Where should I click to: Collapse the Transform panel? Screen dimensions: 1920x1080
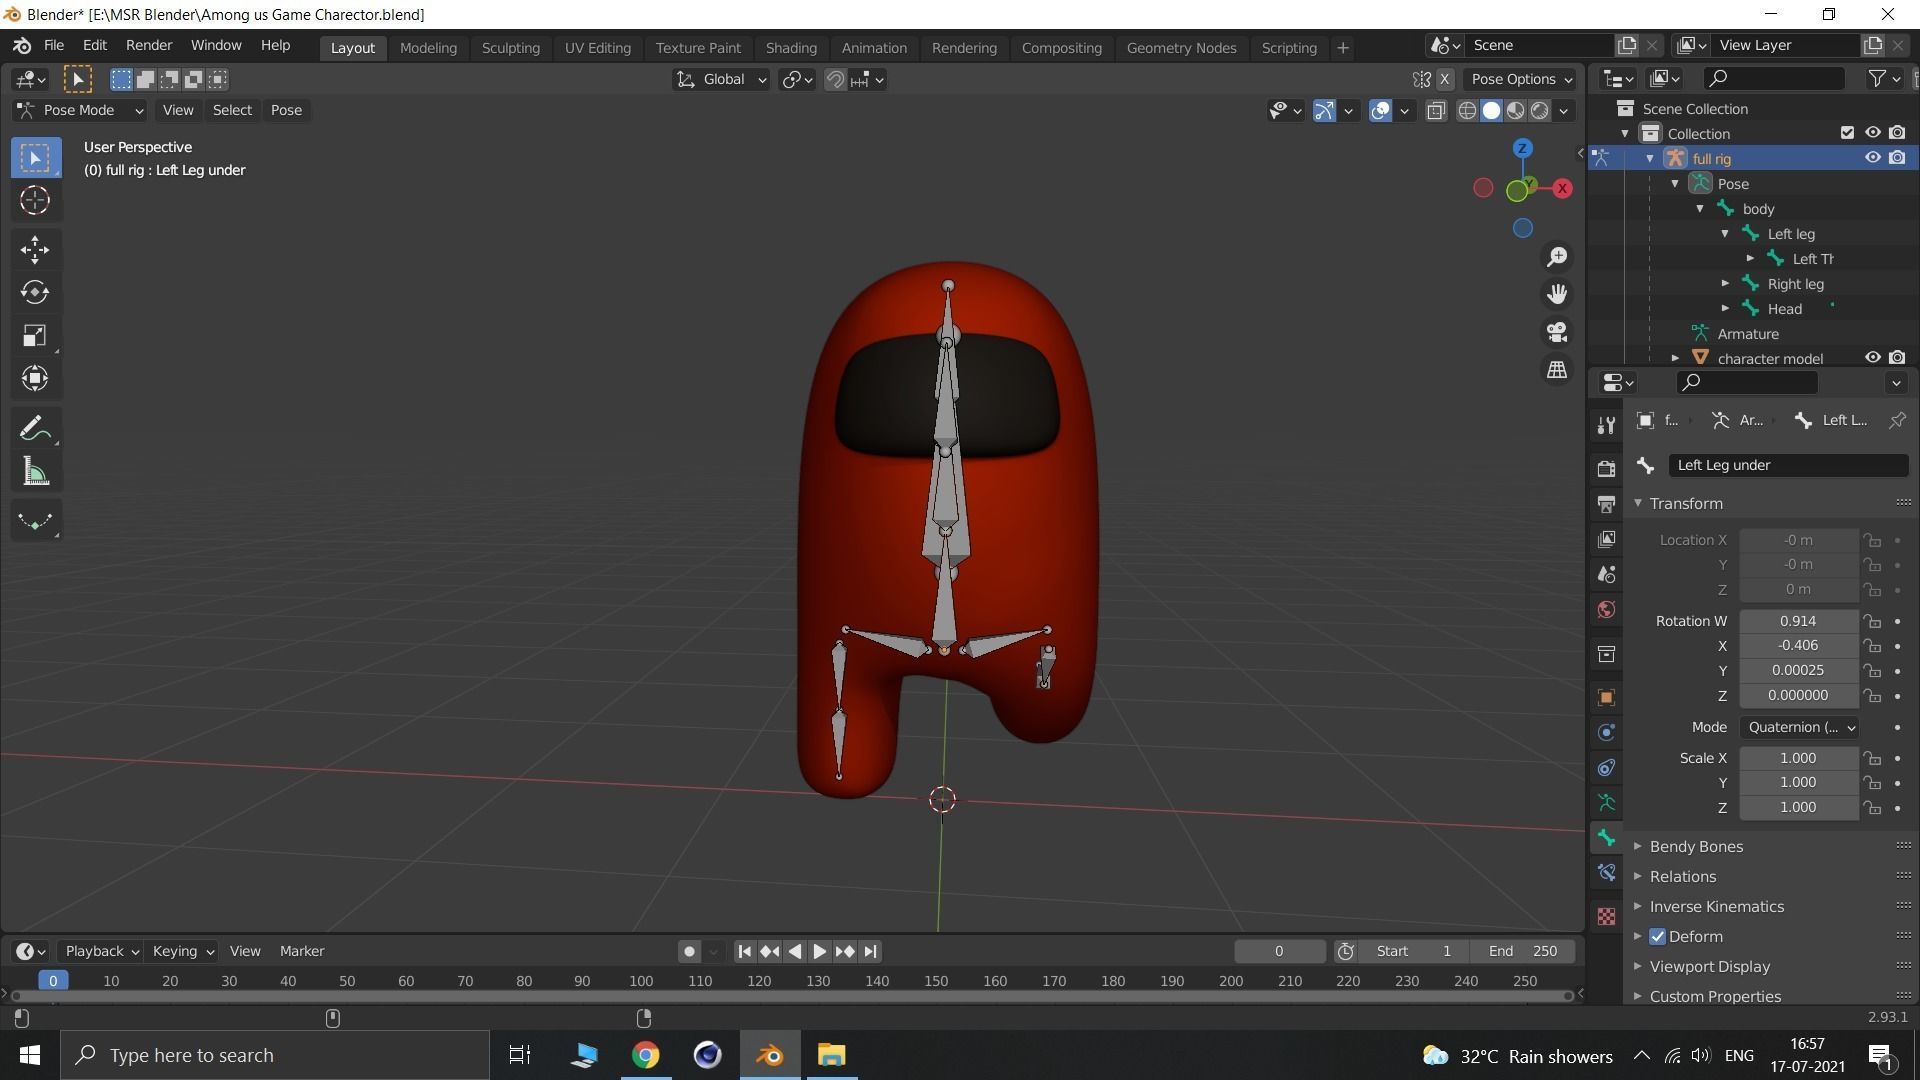coord(1685,504)
